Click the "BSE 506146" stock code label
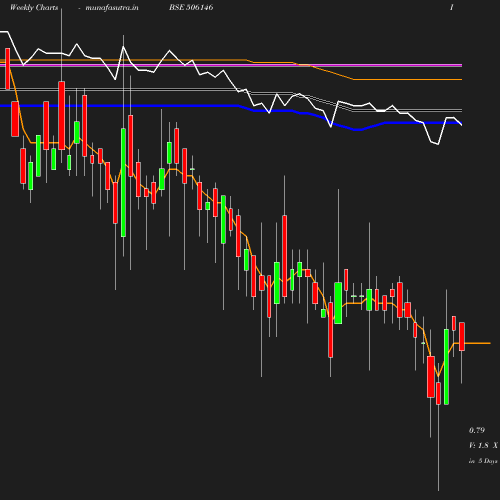Screen dimensions: 500x500 [191, 7]
